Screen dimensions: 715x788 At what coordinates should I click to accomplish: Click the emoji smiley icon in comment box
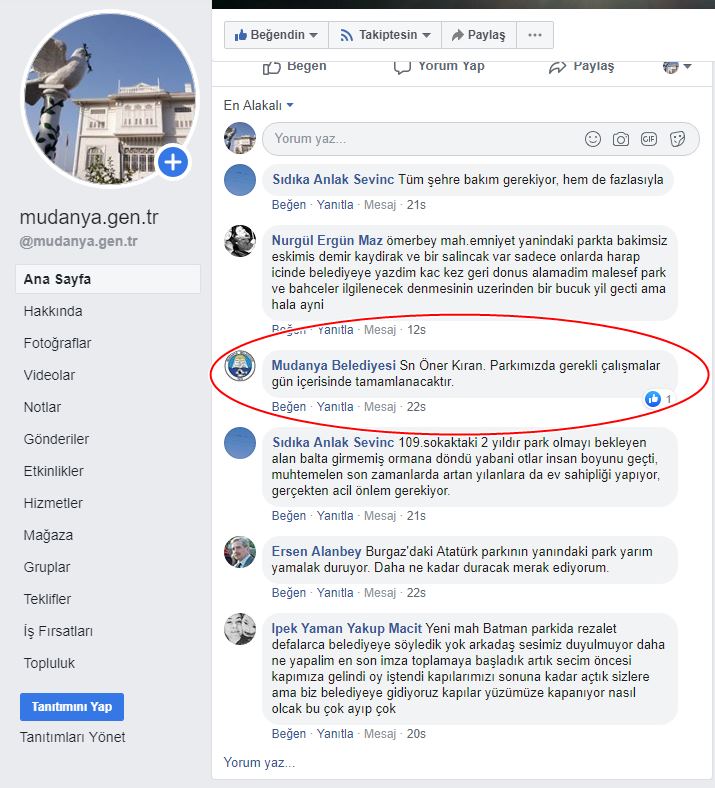[593, 139]
